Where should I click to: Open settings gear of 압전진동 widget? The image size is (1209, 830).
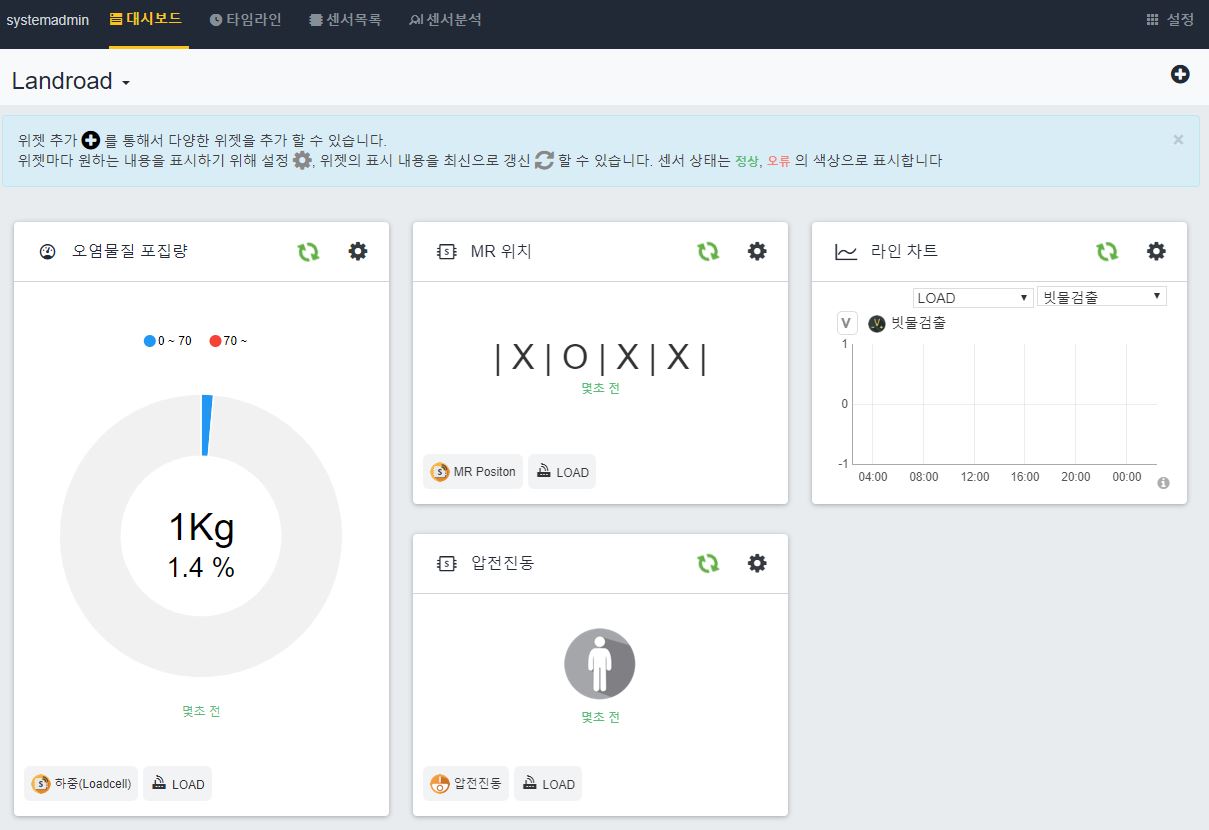(x=757, y=564)
